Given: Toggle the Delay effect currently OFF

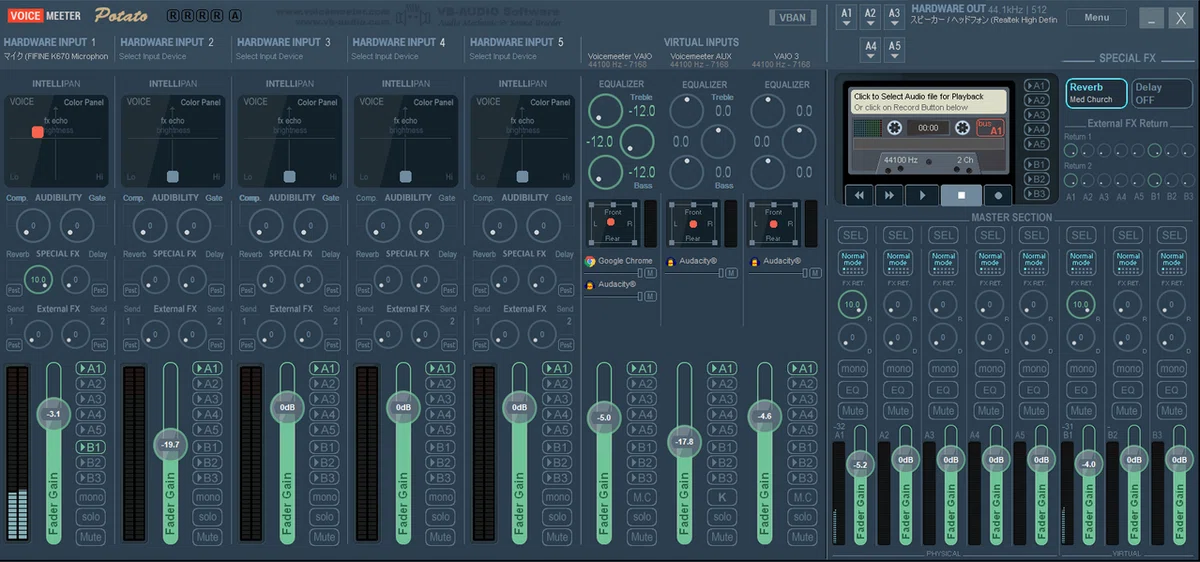Looking at the screenshot, I should [1162, 93].
